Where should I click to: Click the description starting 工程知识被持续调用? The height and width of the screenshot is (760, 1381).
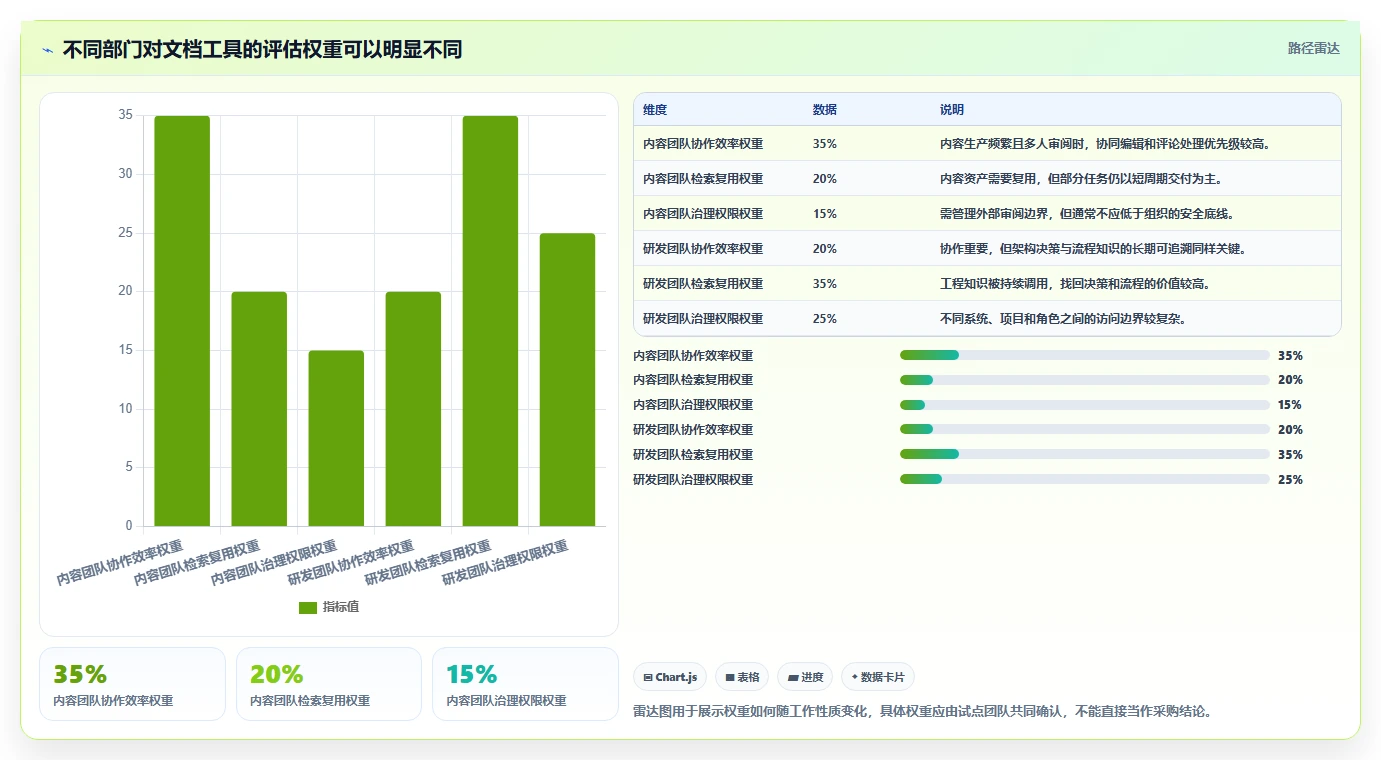(1076, 284)
